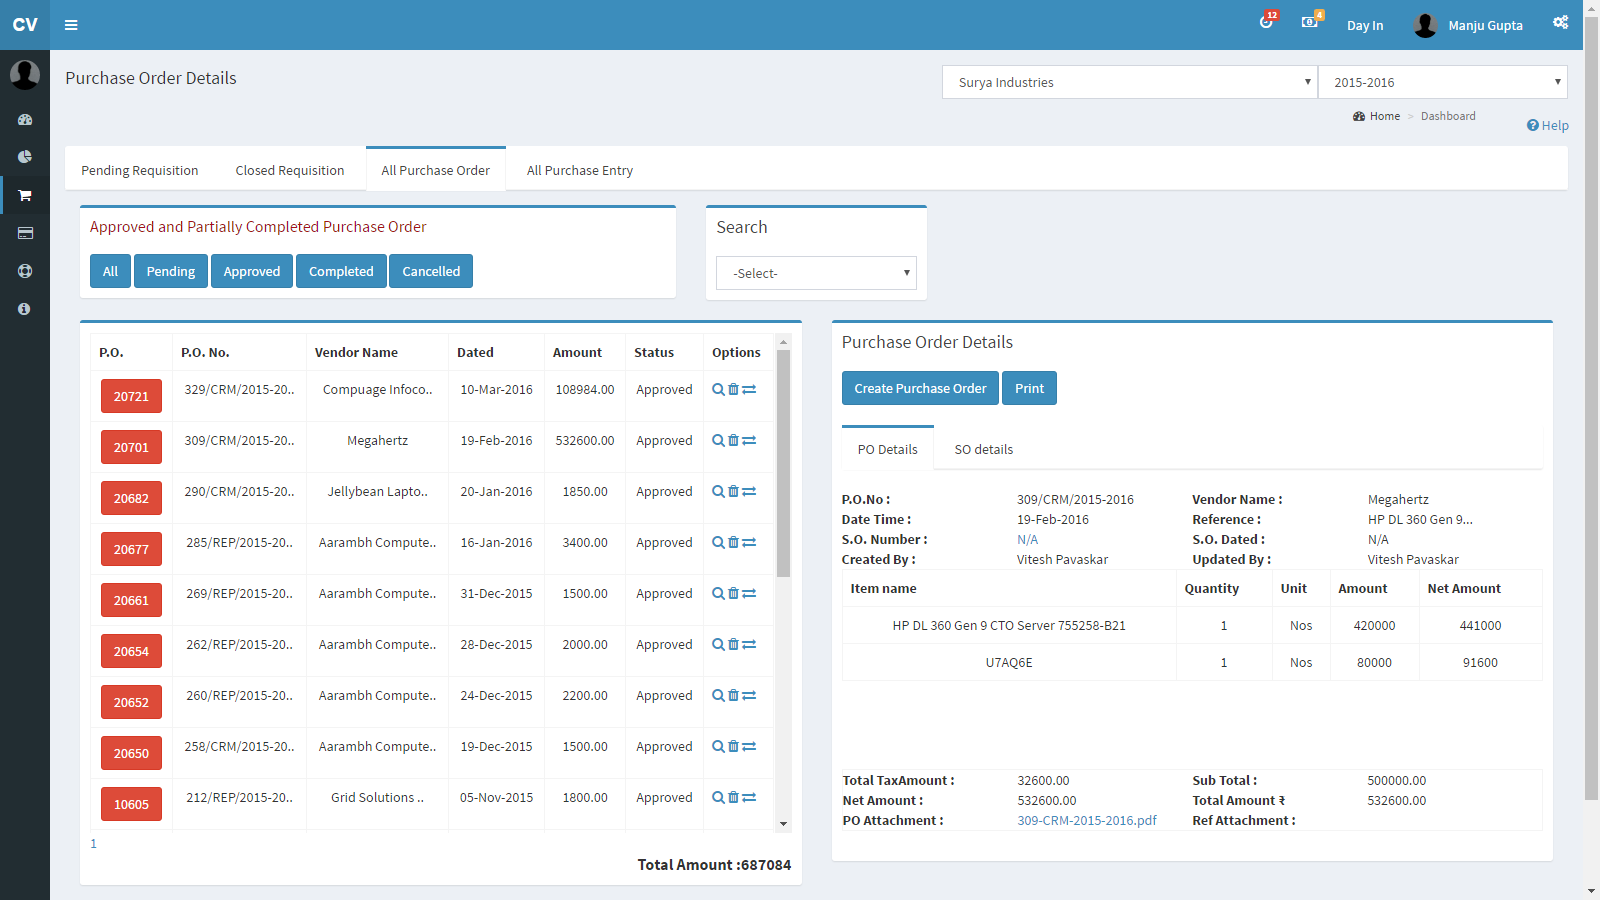Open PO number 20721 red button

click(x=131, y=396)
